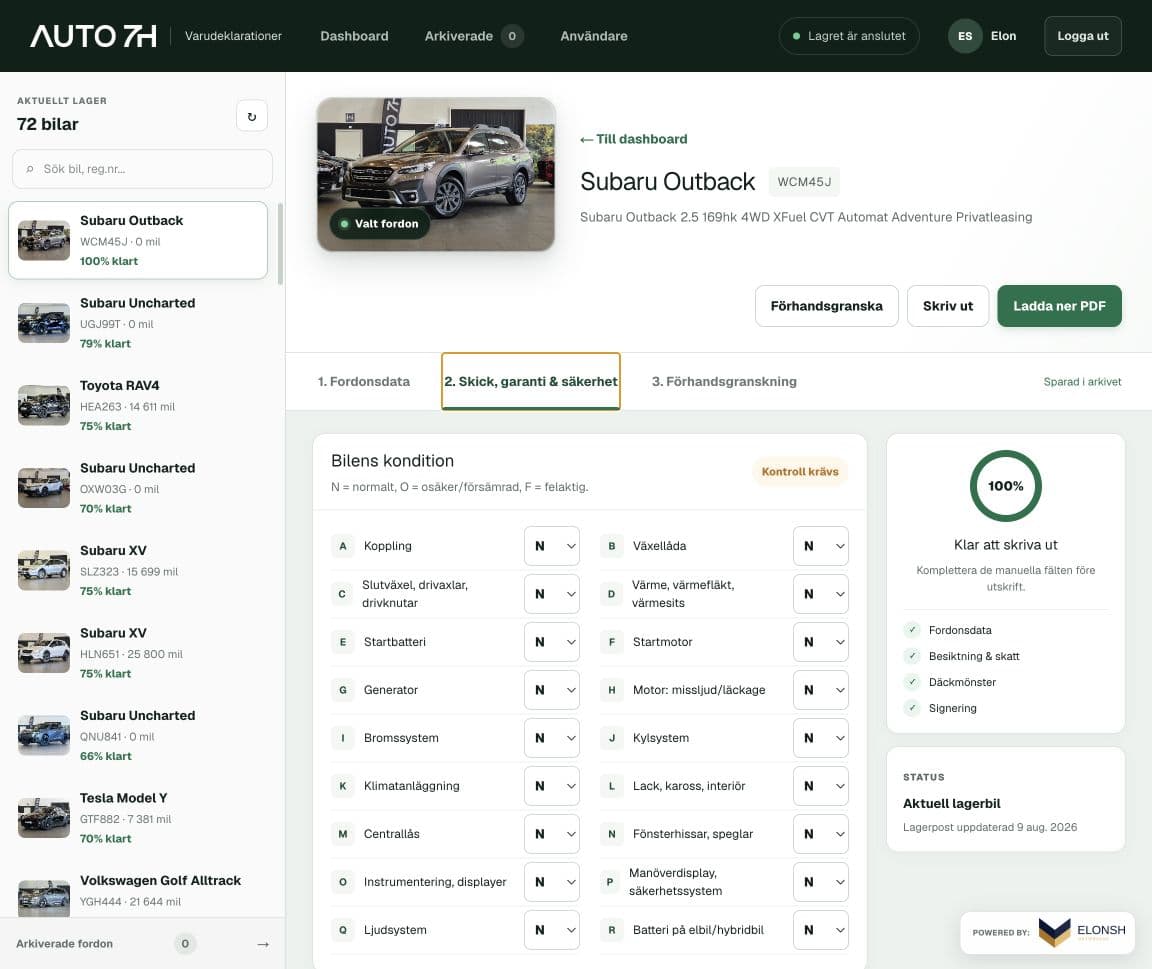Open the Bromssystem condition dropdown

[x=552, y=738]
